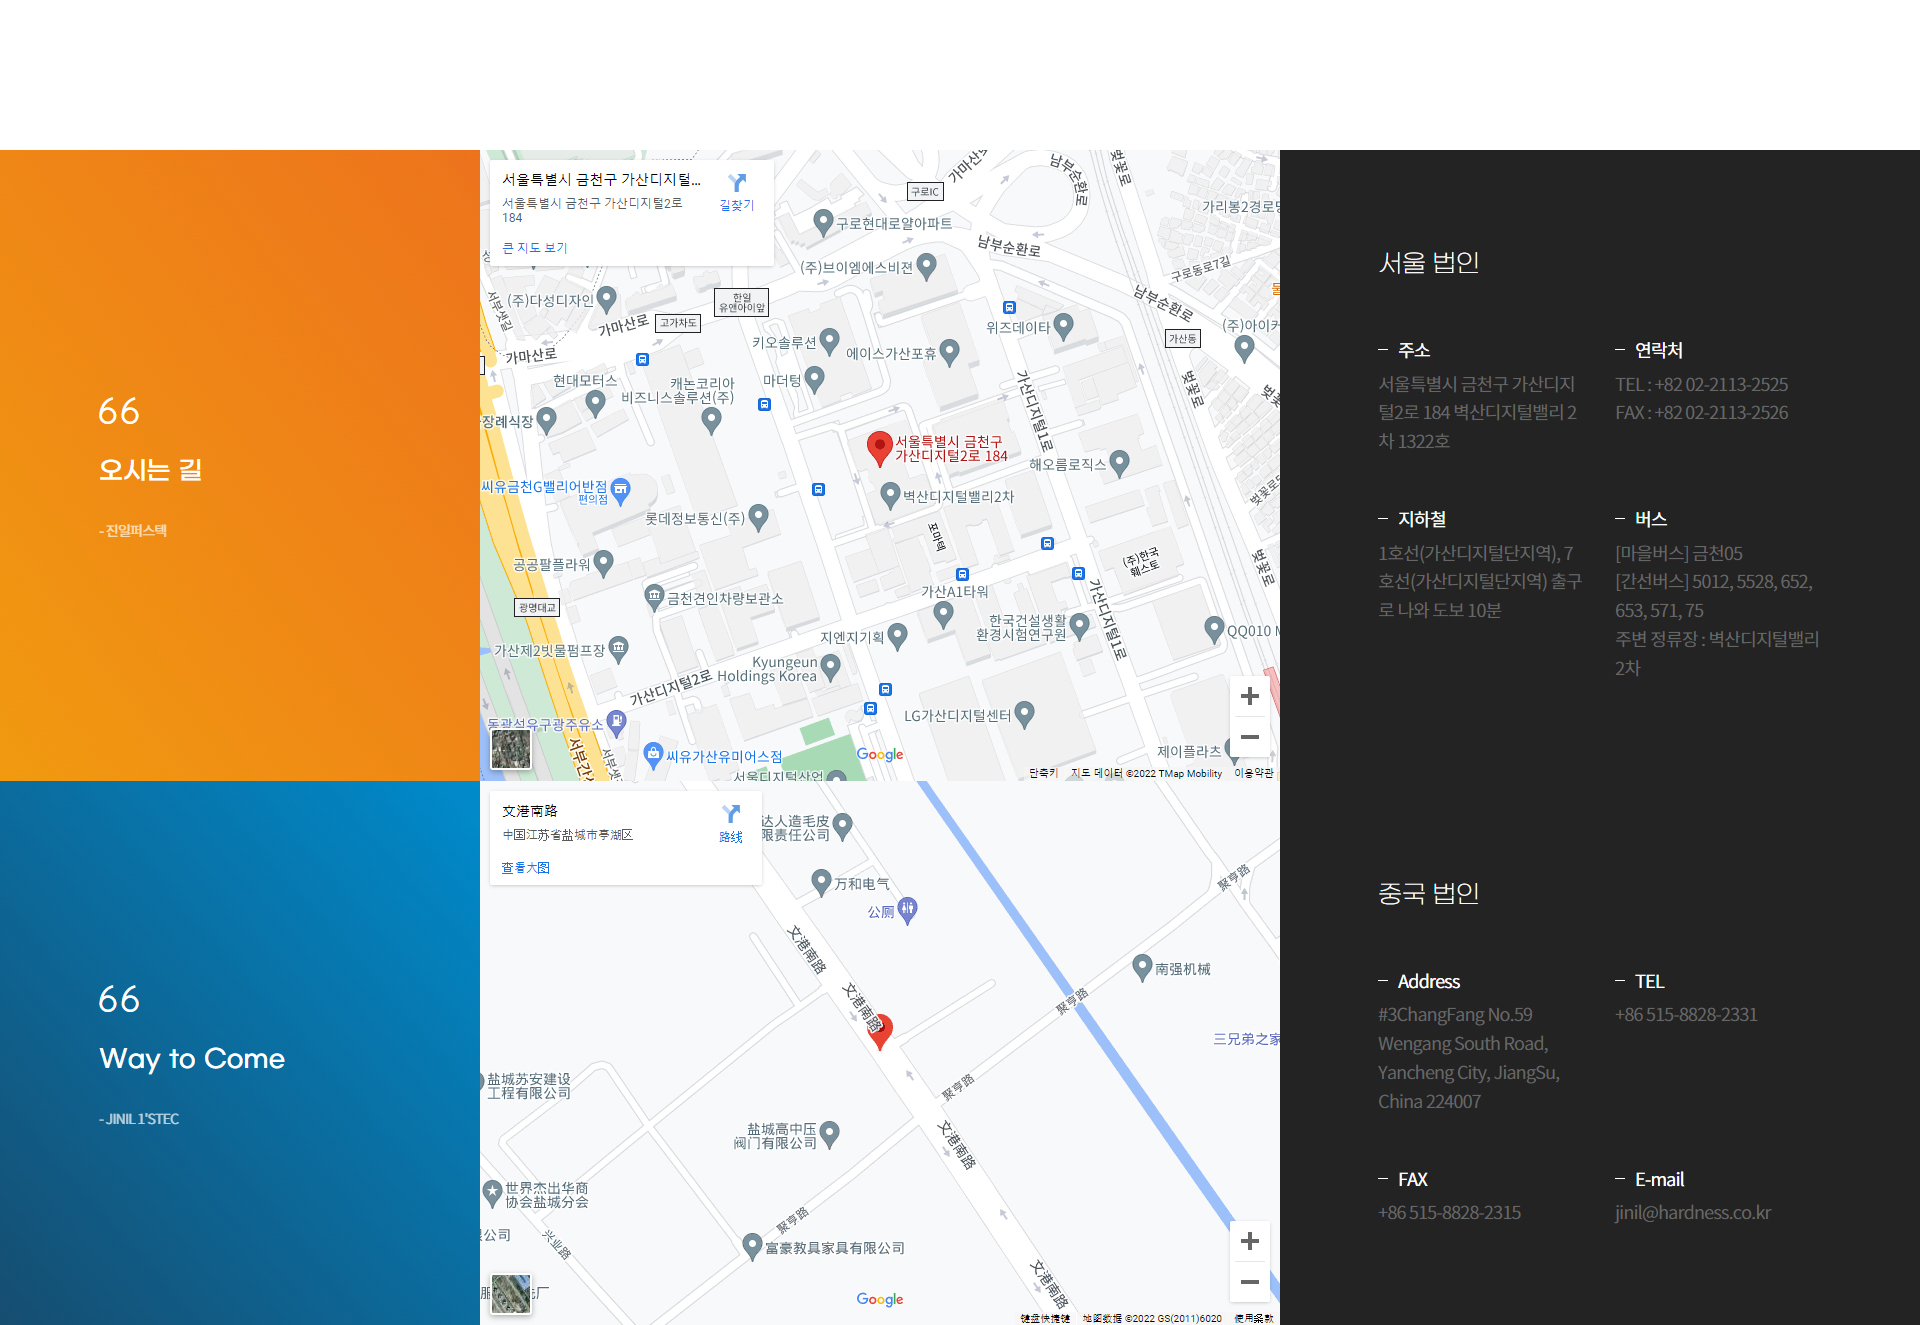
Task: Click the Google logo on Seoul map
Action: (879, 755)
